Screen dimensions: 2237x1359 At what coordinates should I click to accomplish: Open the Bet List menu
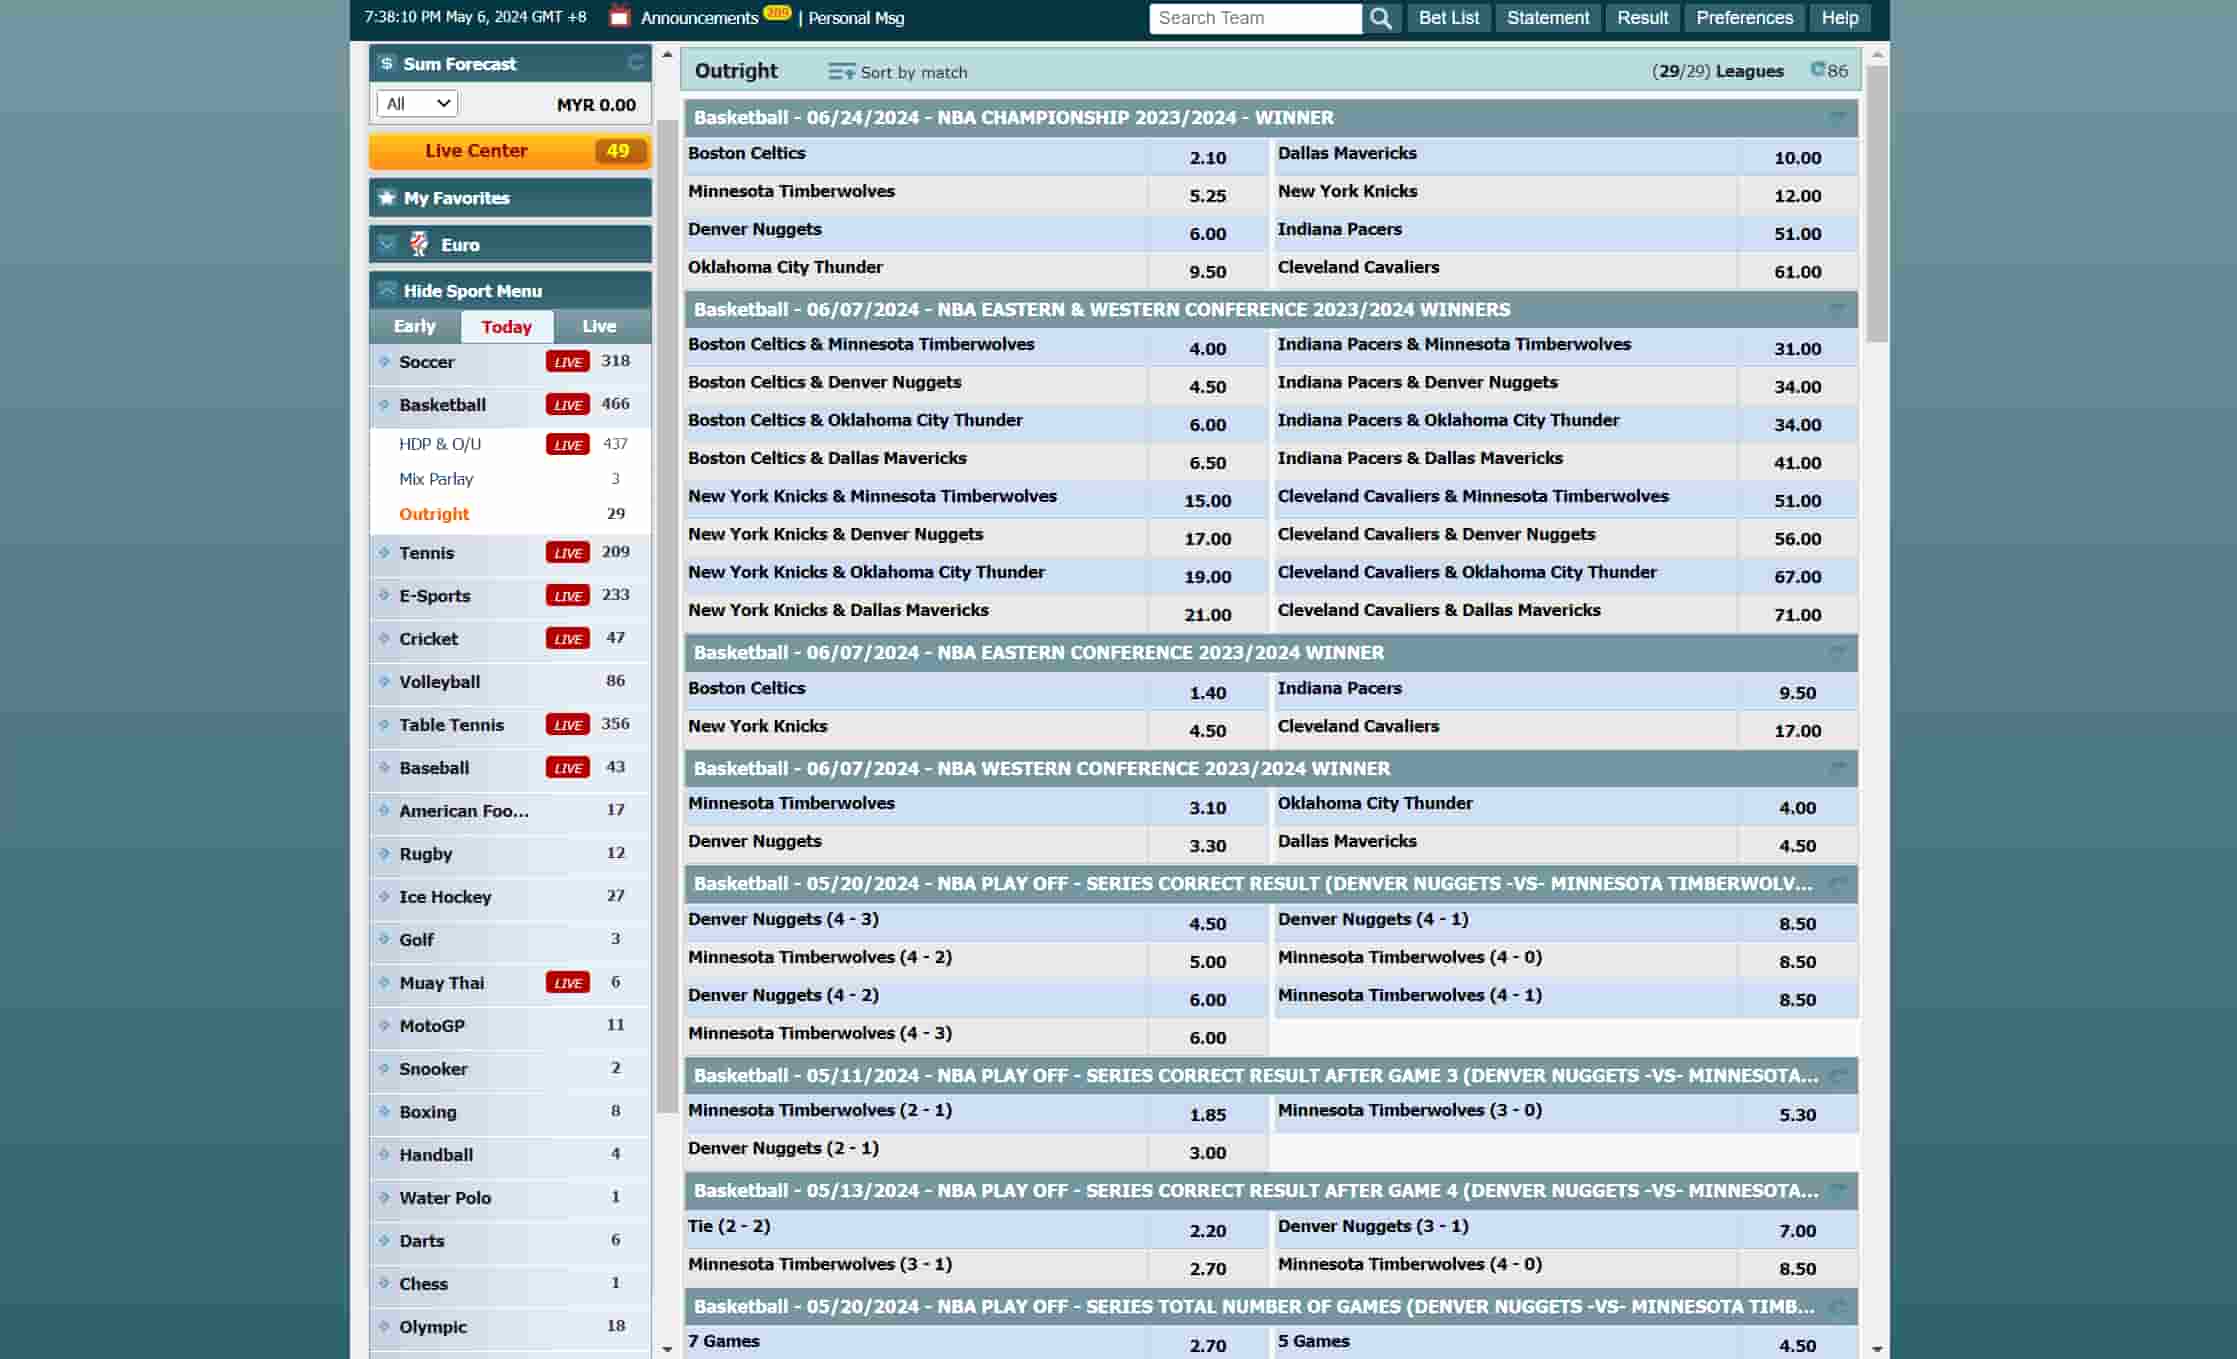(x=1448, y=18)
